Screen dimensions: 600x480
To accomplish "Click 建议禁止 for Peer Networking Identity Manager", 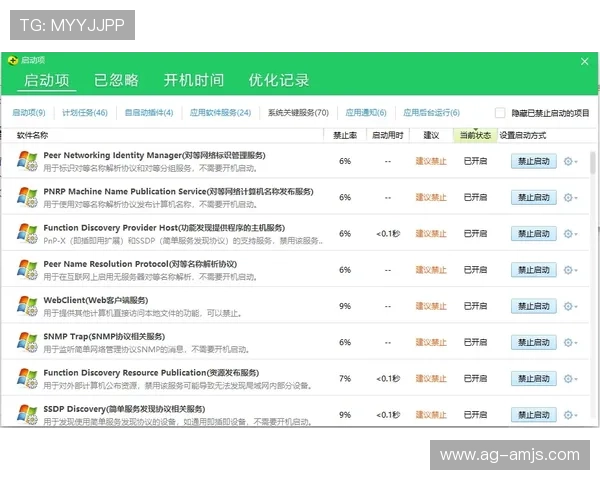I will pyautogui.click(x=431, y=161).
